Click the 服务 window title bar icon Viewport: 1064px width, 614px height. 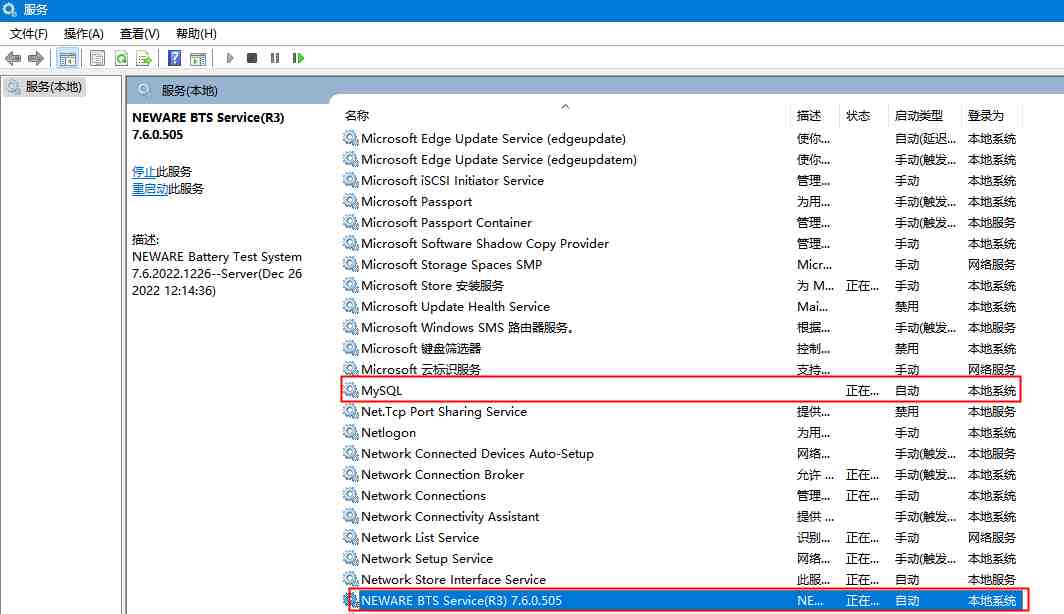(x=10, y=9)
